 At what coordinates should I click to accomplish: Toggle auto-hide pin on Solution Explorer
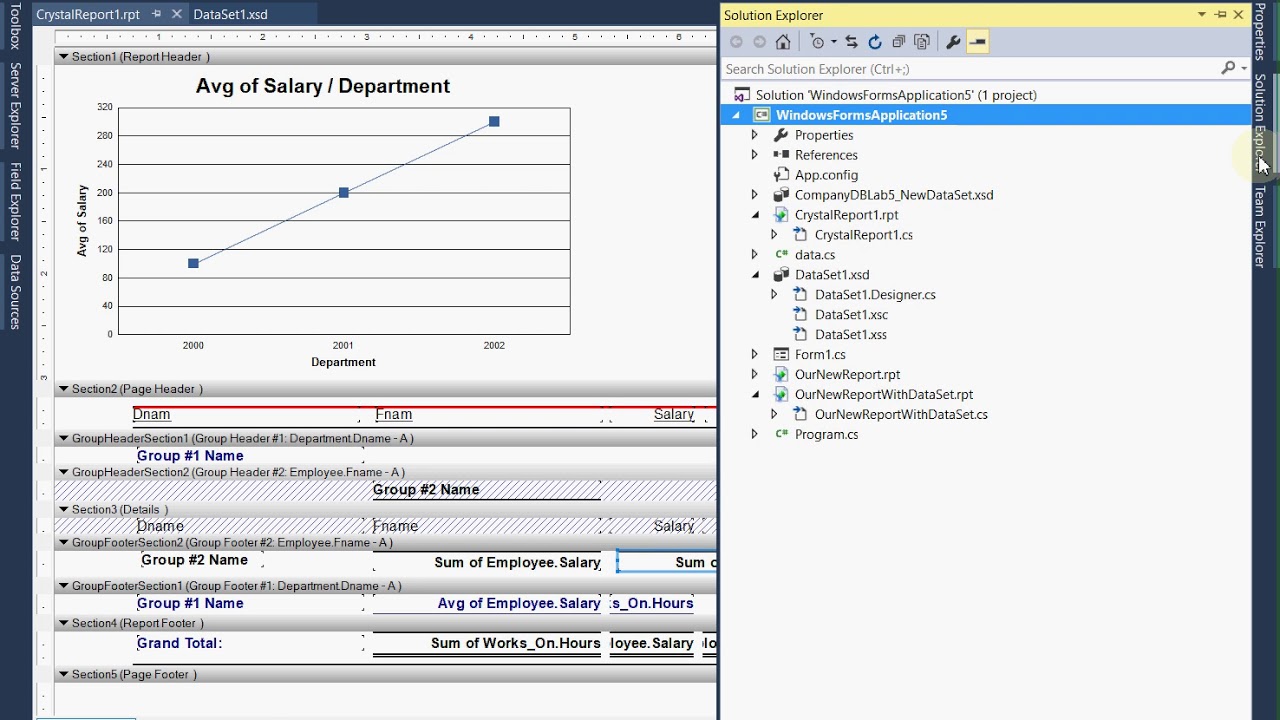pyautogui.click(x=1220, y=15)
